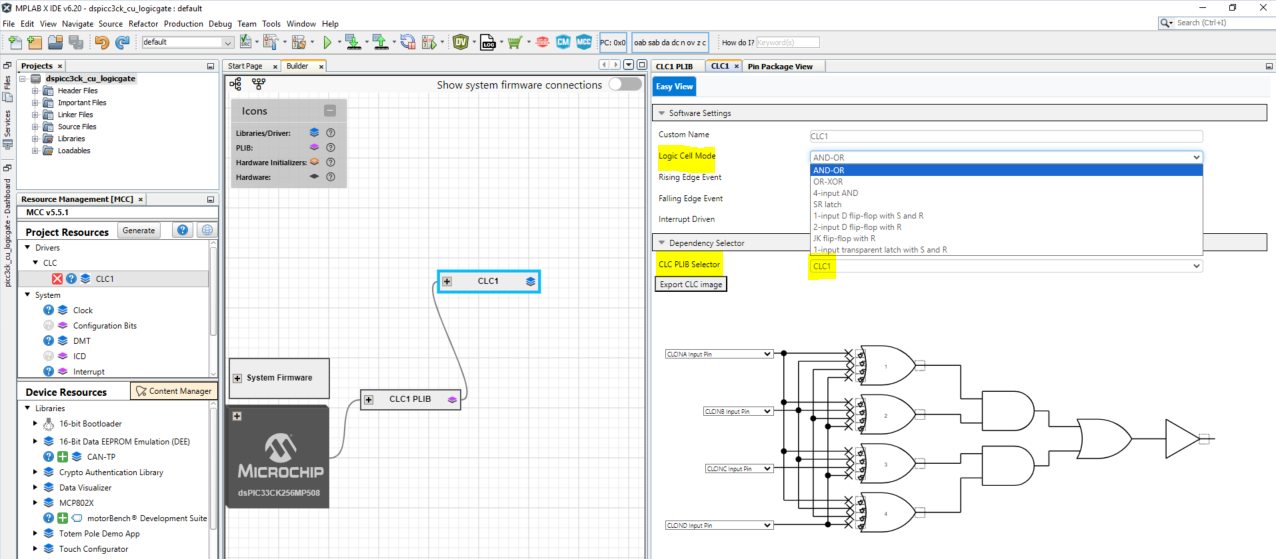Click Export CLC image button
The image size is (1276, 559).
click(691, 284)
